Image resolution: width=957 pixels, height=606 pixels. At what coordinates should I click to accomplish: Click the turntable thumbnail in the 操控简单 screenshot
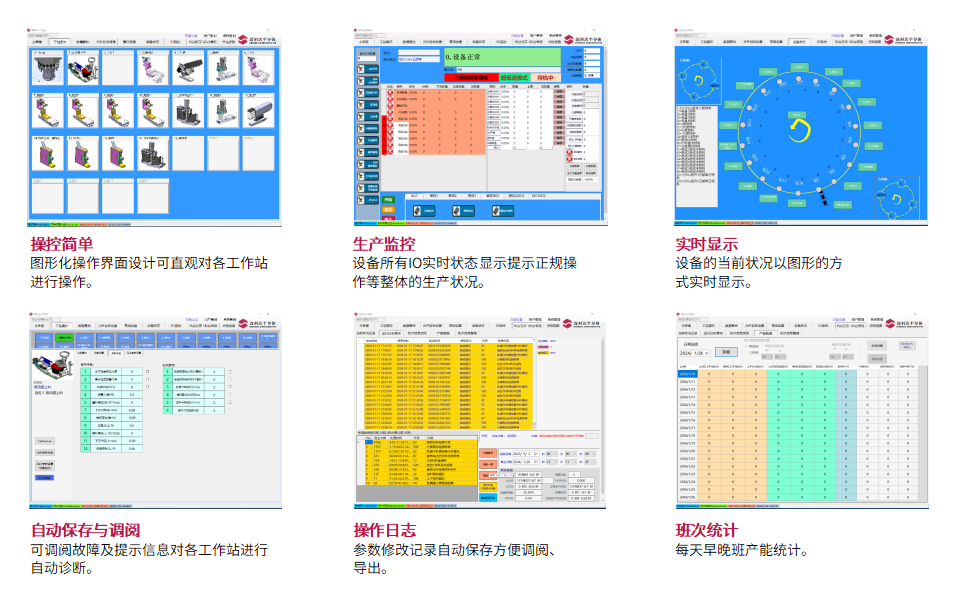(47, 68)
